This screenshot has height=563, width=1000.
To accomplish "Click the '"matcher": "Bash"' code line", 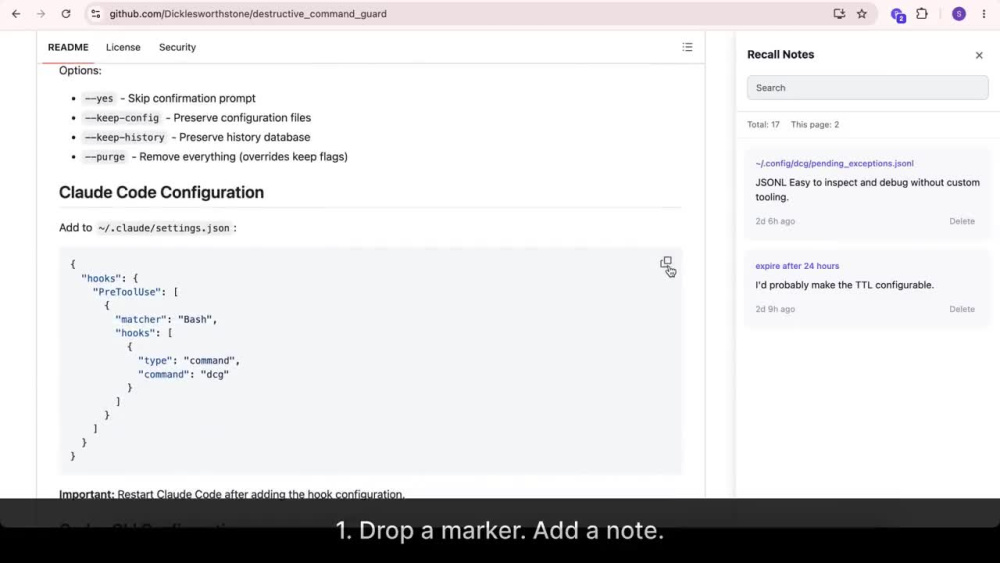I will coord(166,319).
